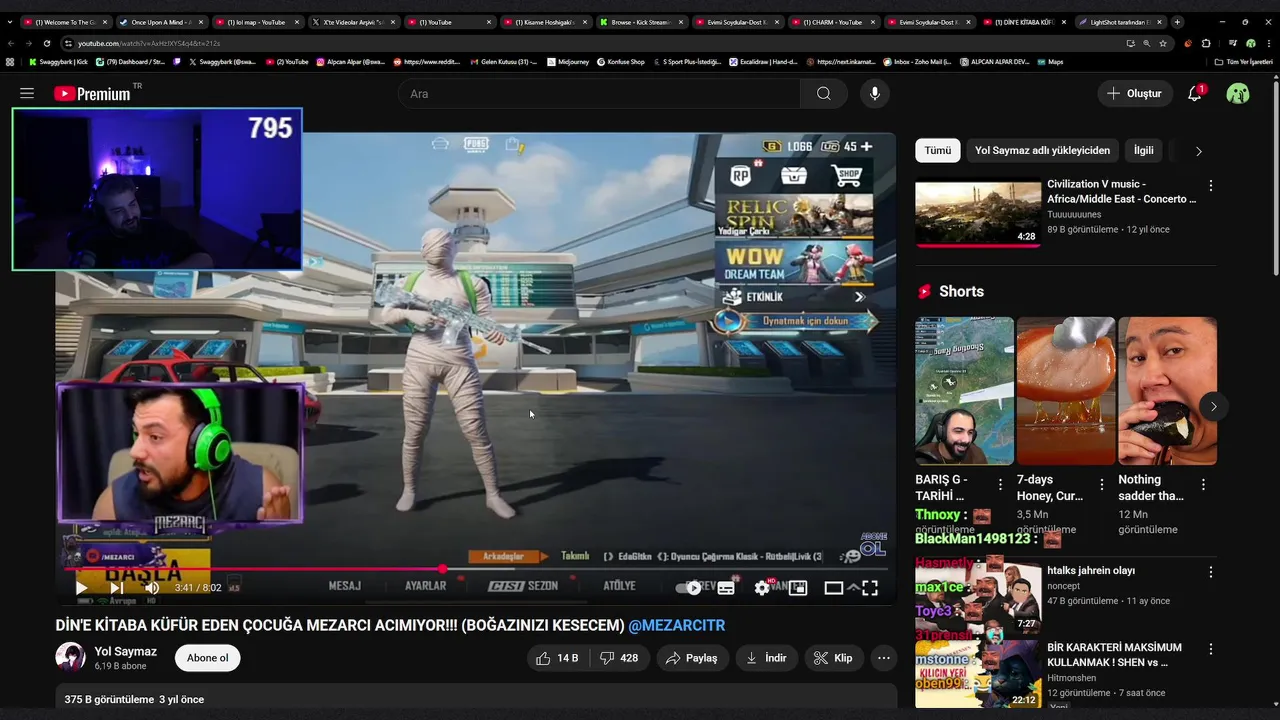
Task: Mute the video with the speaker icon
Action: coord(152,588)
